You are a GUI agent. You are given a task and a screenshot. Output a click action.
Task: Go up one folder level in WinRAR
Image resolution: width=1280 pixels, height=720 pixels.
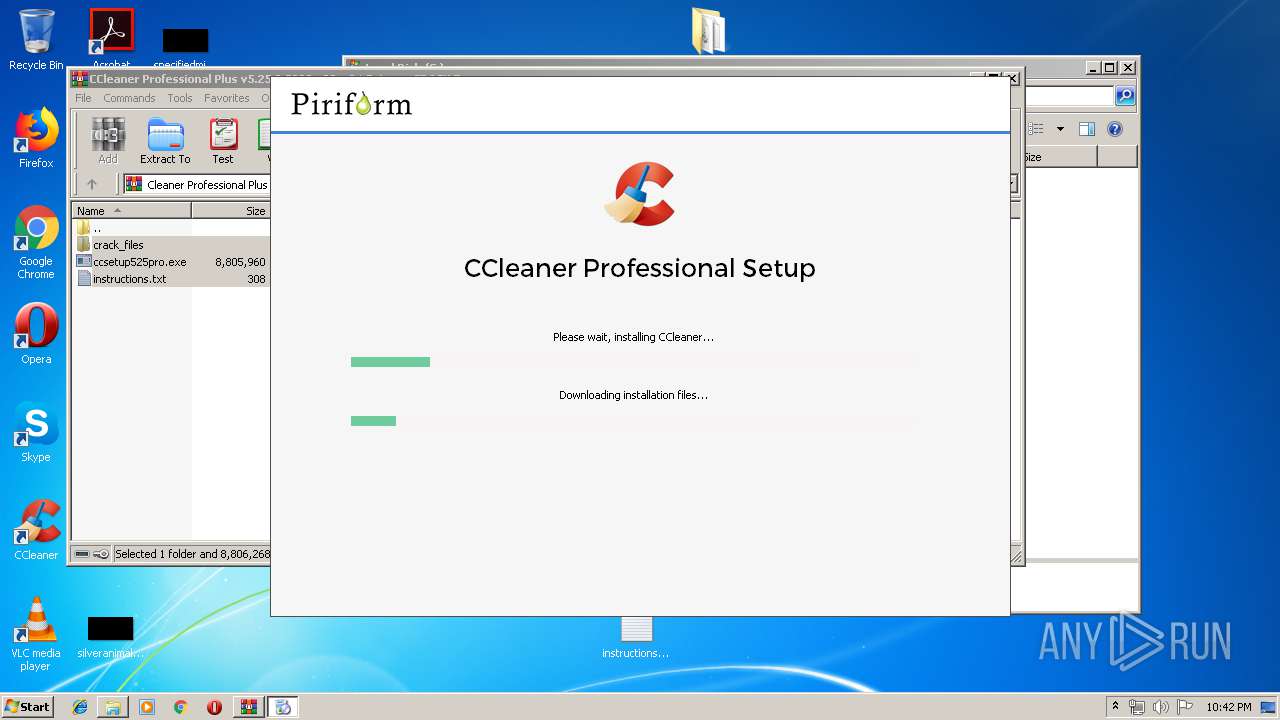tap(92, 184)
